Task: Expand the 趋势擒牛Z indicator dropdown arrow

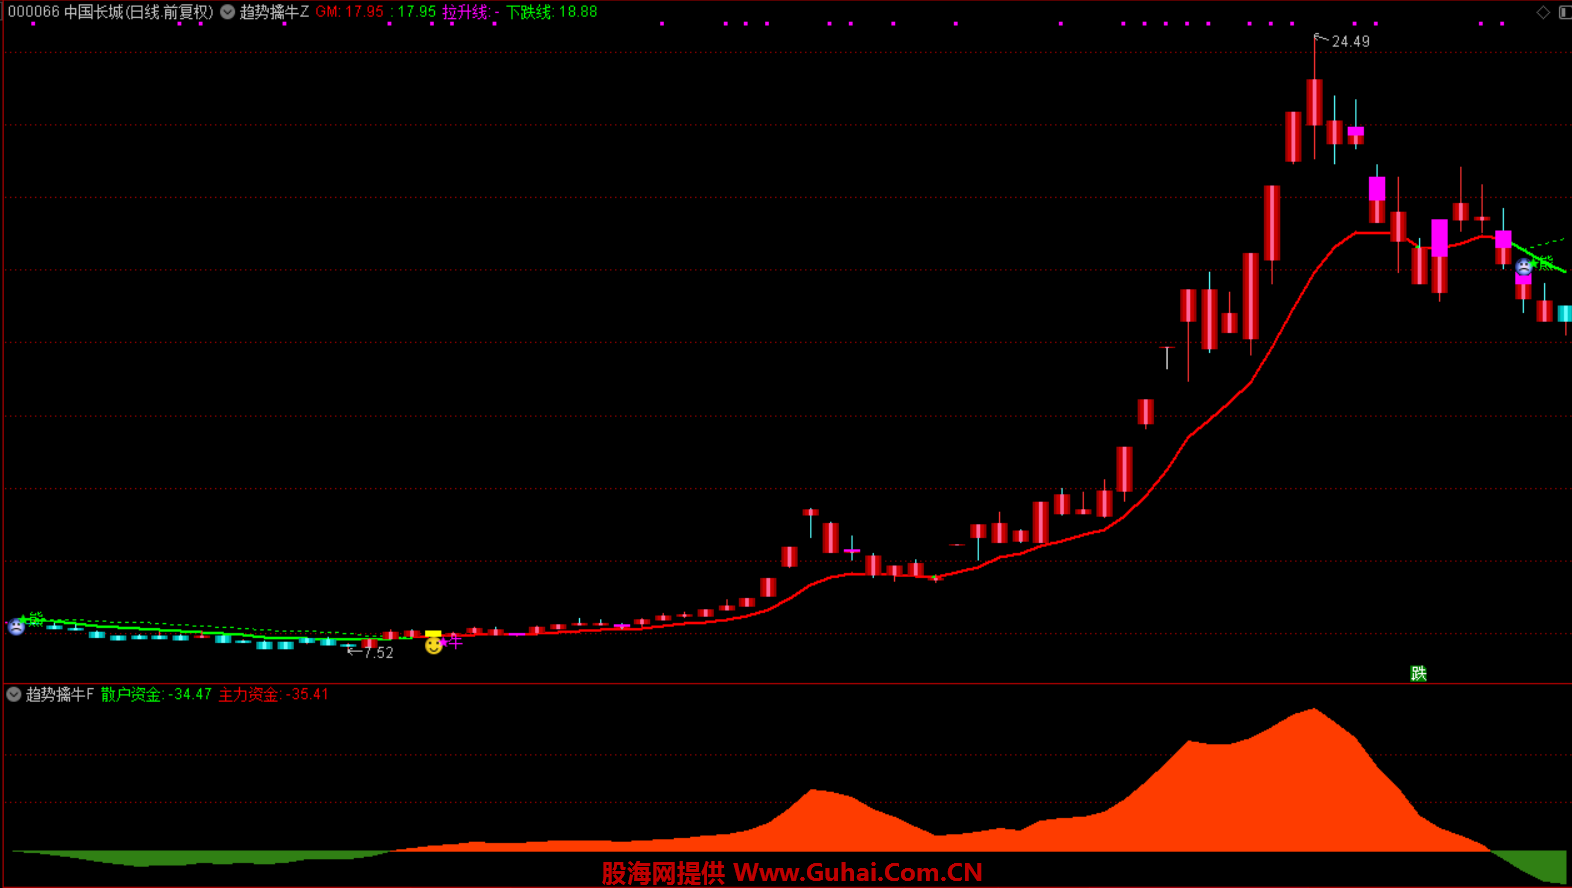Action: (228, 12)
